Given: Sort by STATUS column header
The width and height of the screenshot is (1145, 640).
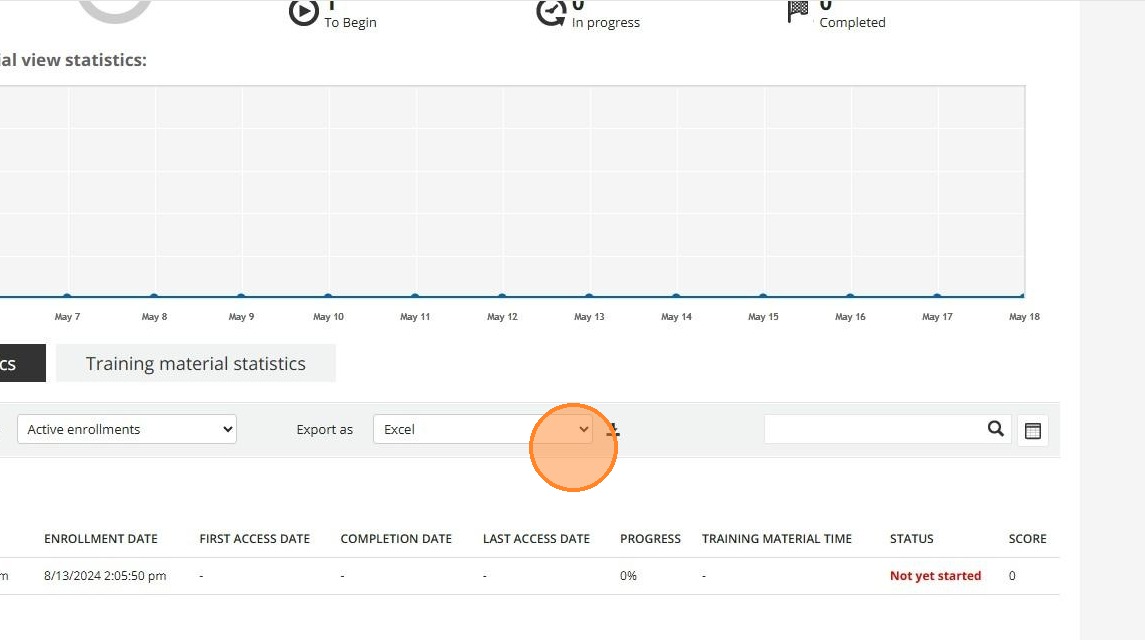Looking at the screenshot, I should tap(911, 538).
